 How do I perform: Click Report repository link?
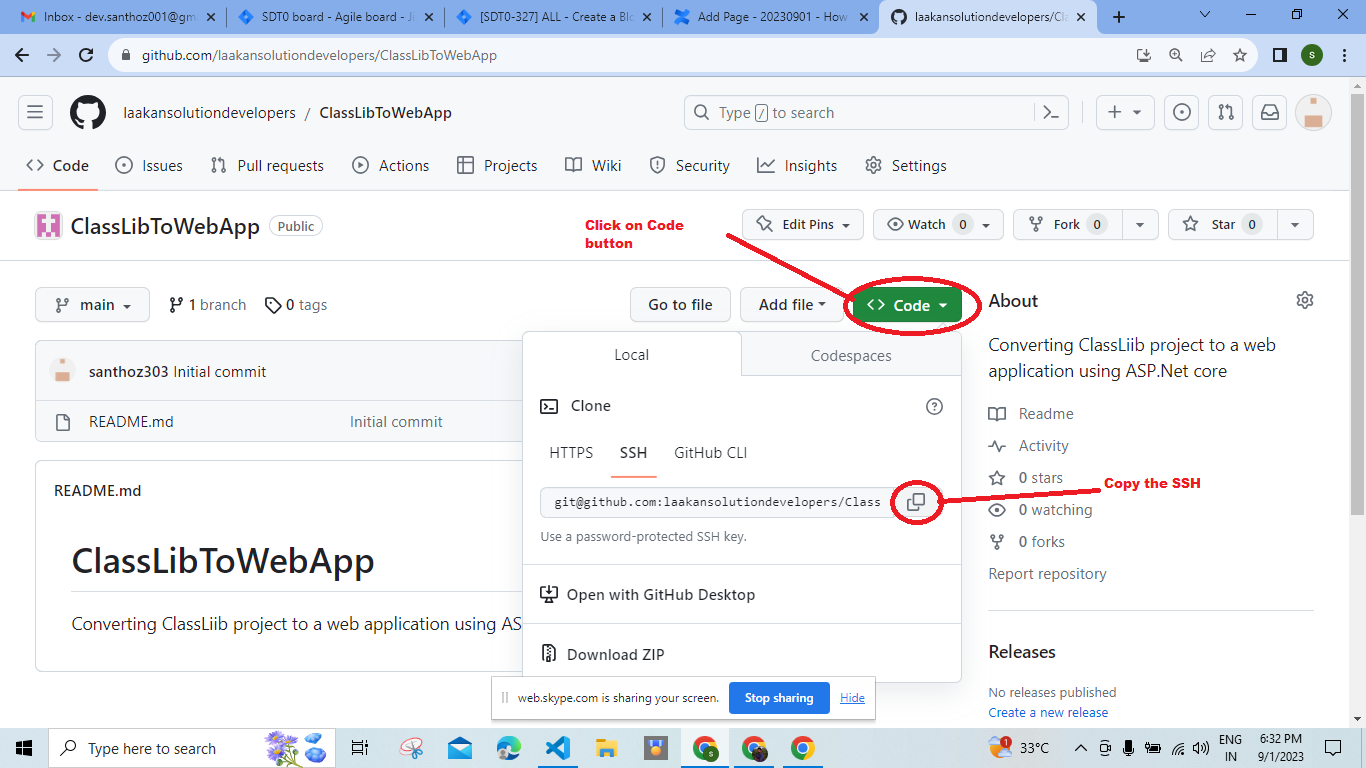pyautogui.click(x=1047, y=574)
